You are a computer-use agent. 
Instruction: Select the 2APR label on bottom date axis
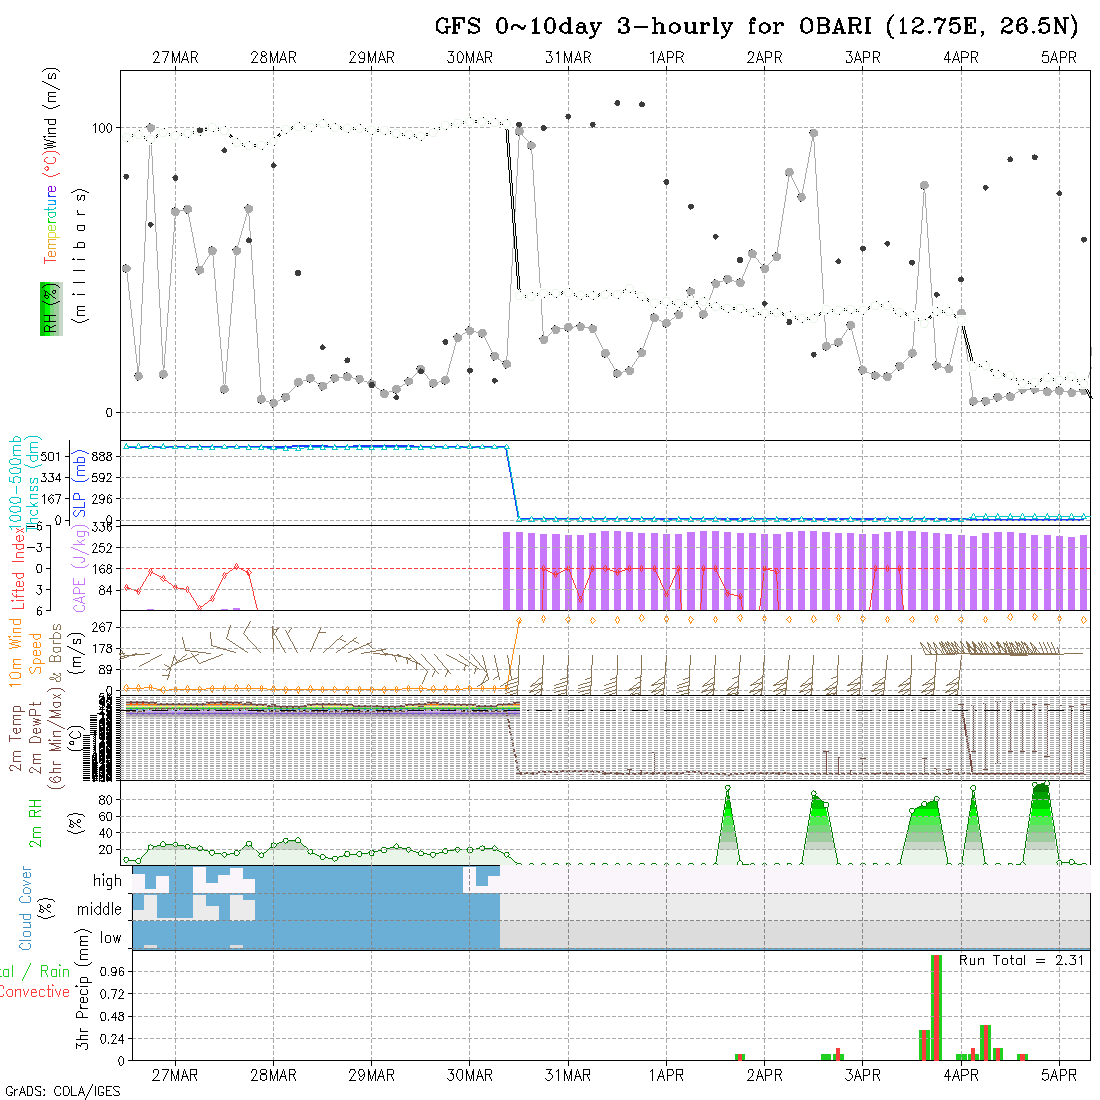(764, 1075)
